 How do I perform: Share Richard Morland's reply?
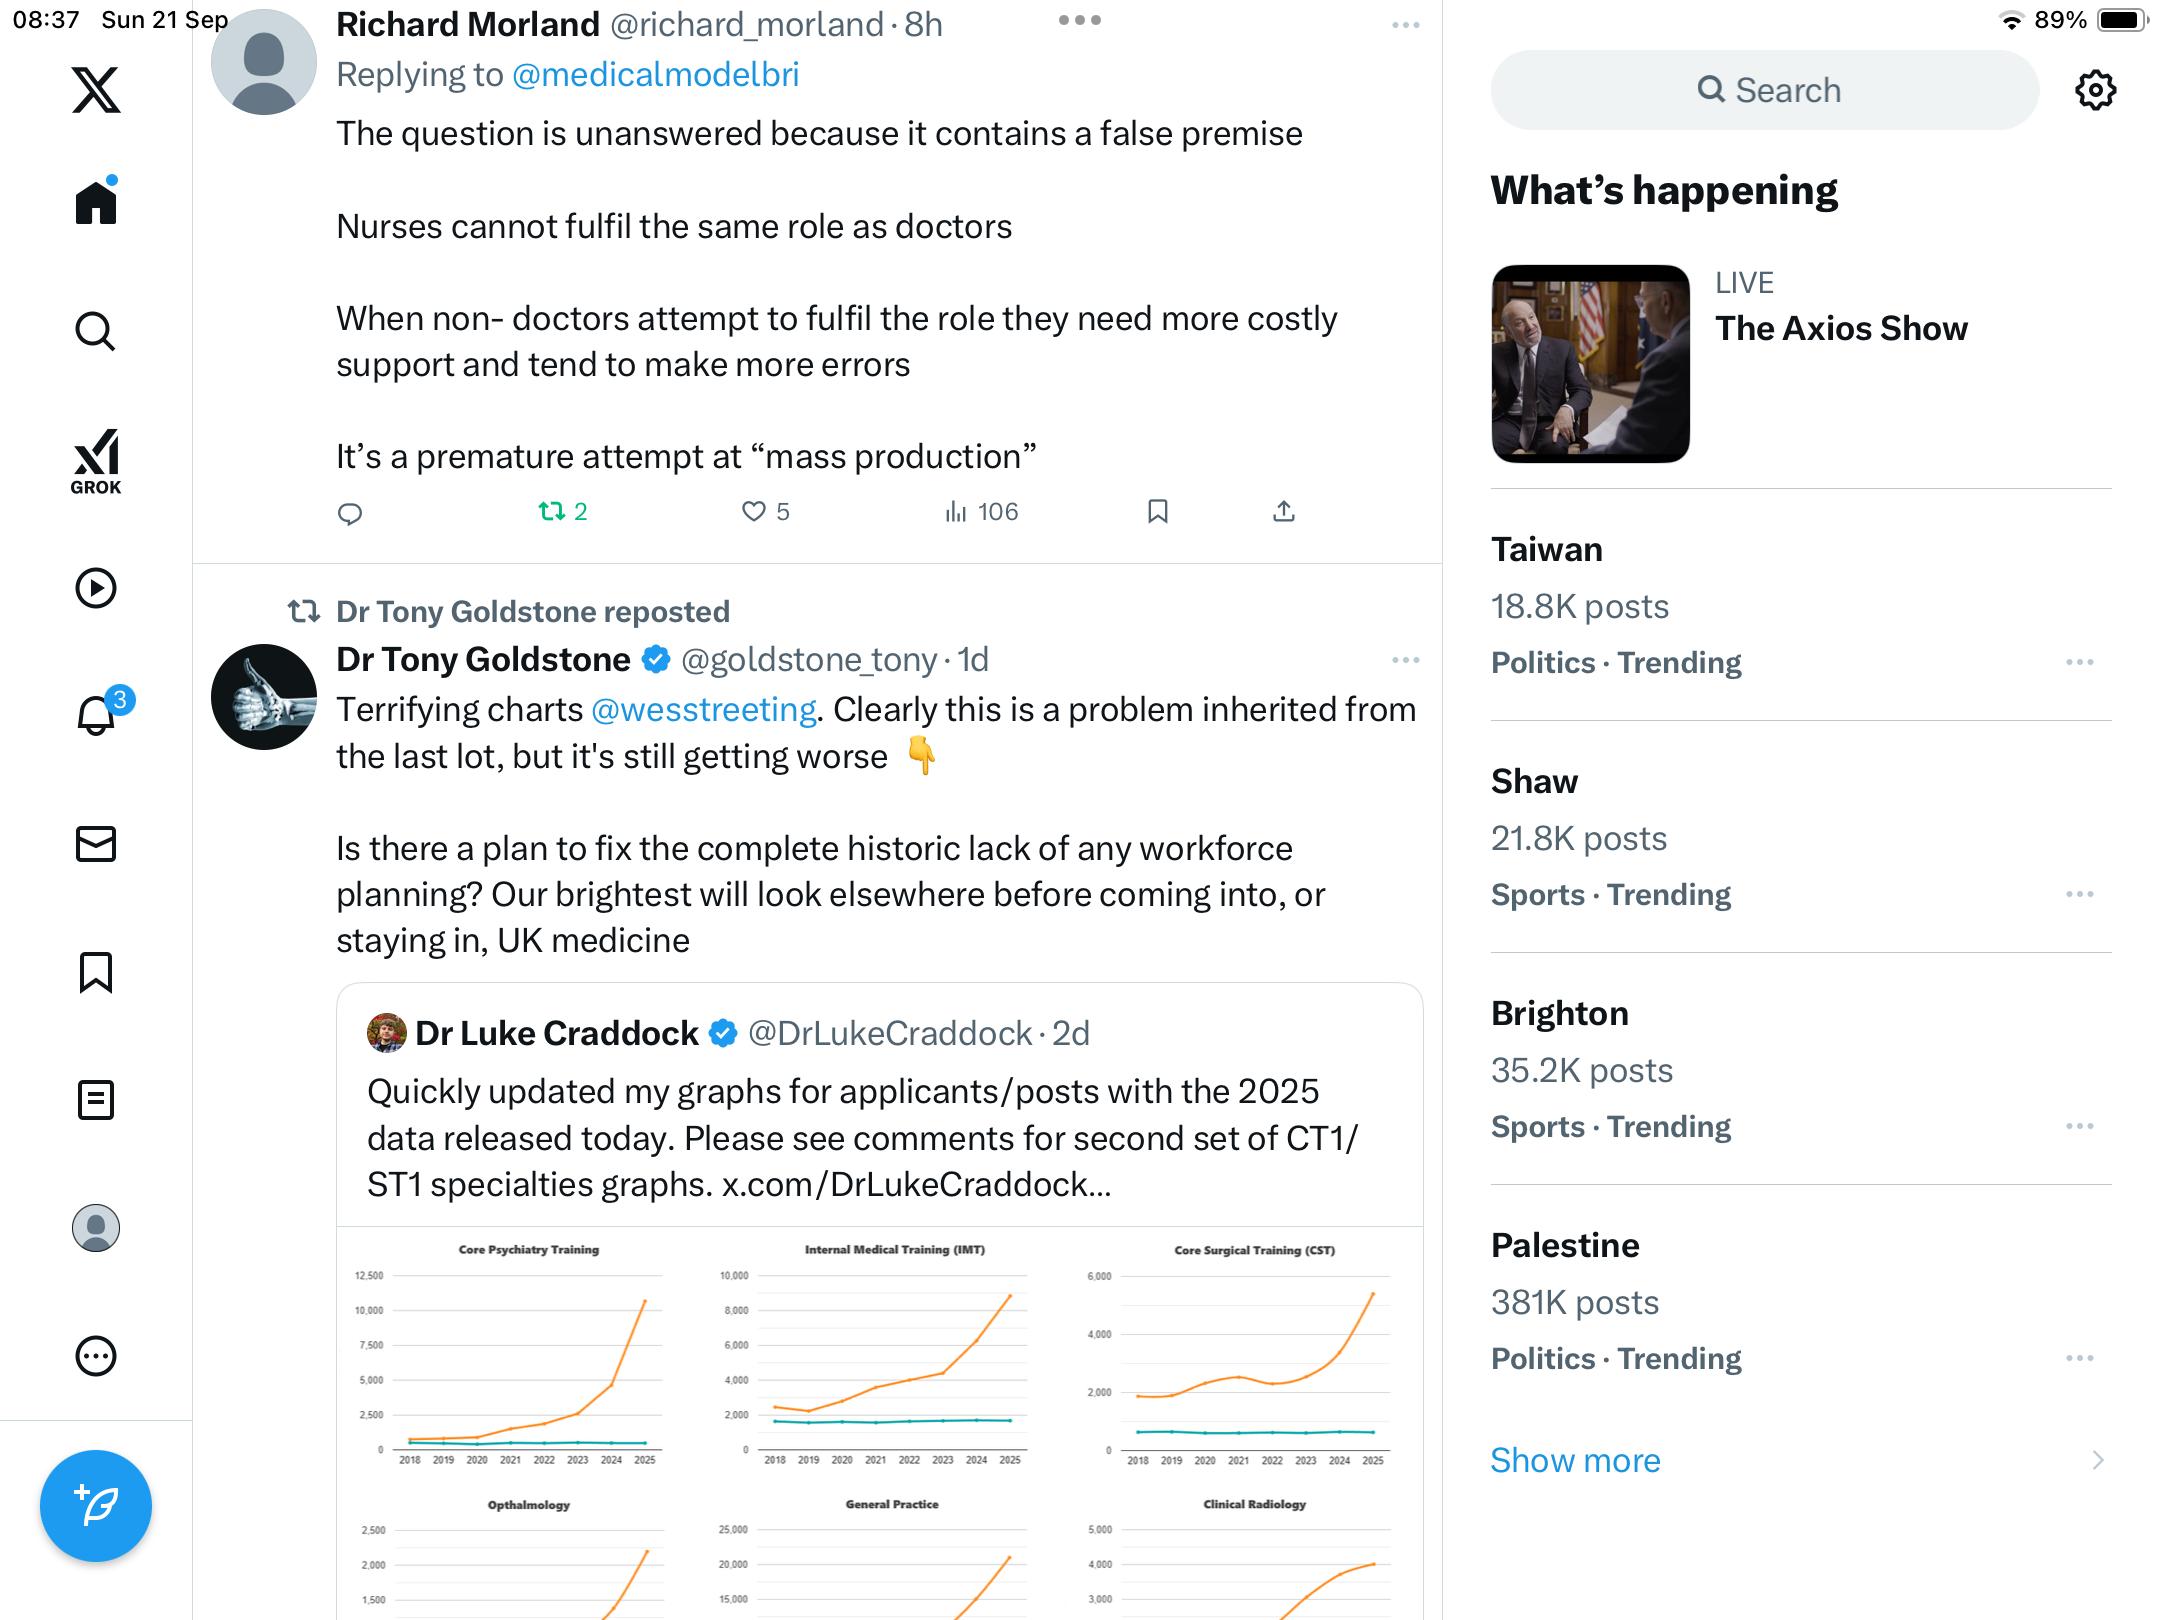(x=1284, y=512)
